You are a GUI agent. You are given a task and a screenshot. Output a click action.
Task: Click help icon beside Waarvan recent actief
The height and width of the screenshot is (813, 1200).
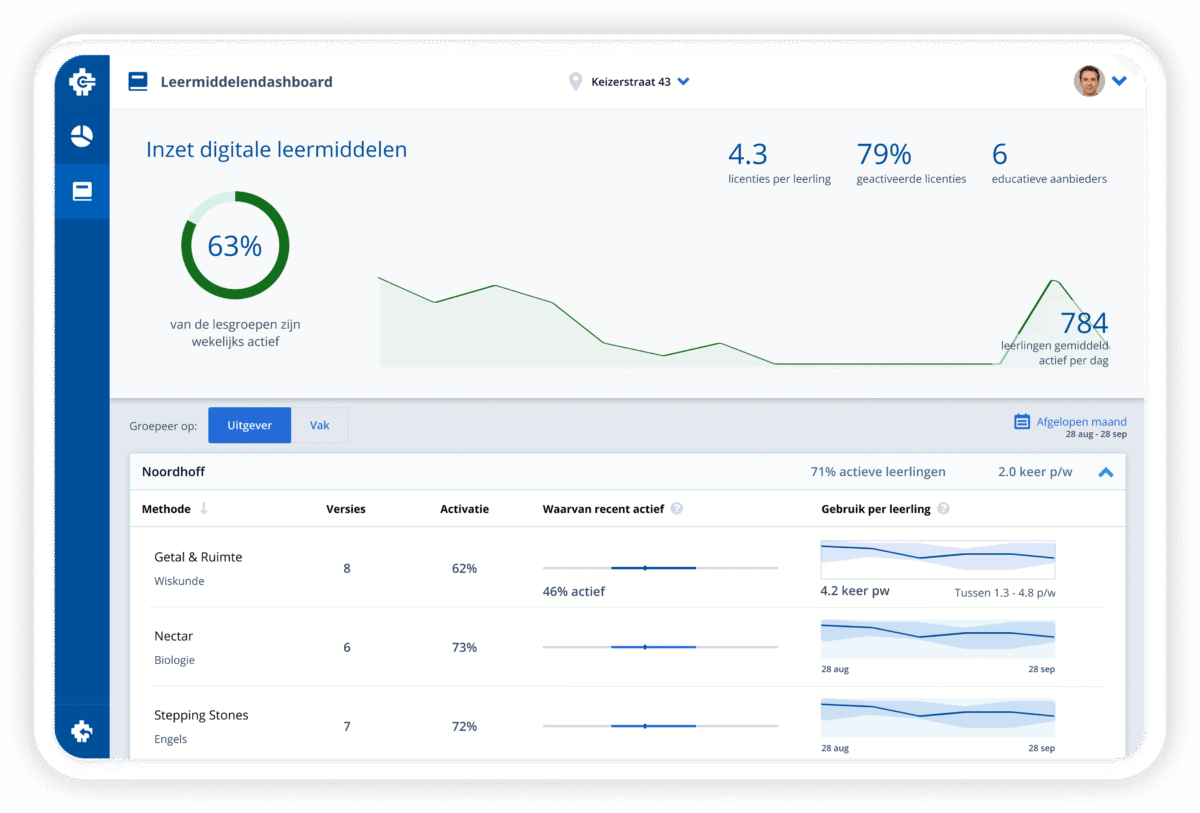[677, 509]
